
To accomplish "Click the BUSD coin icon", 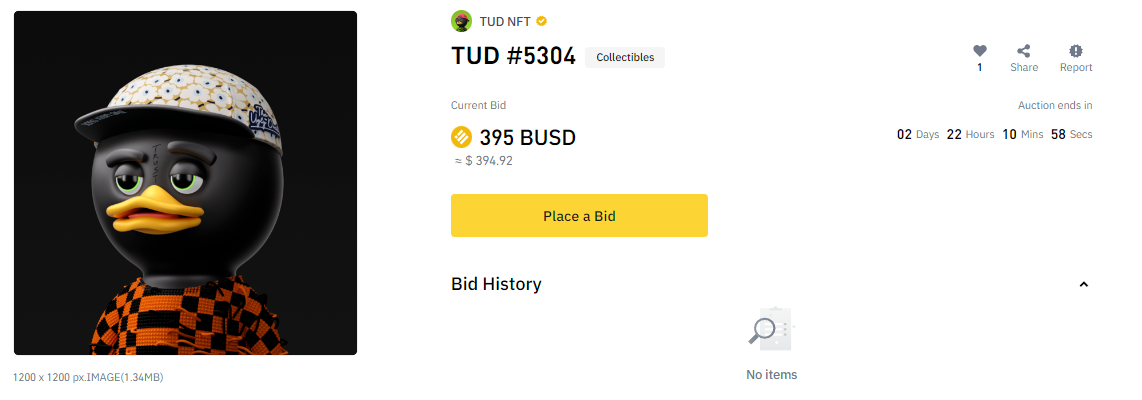I will 462,136.
